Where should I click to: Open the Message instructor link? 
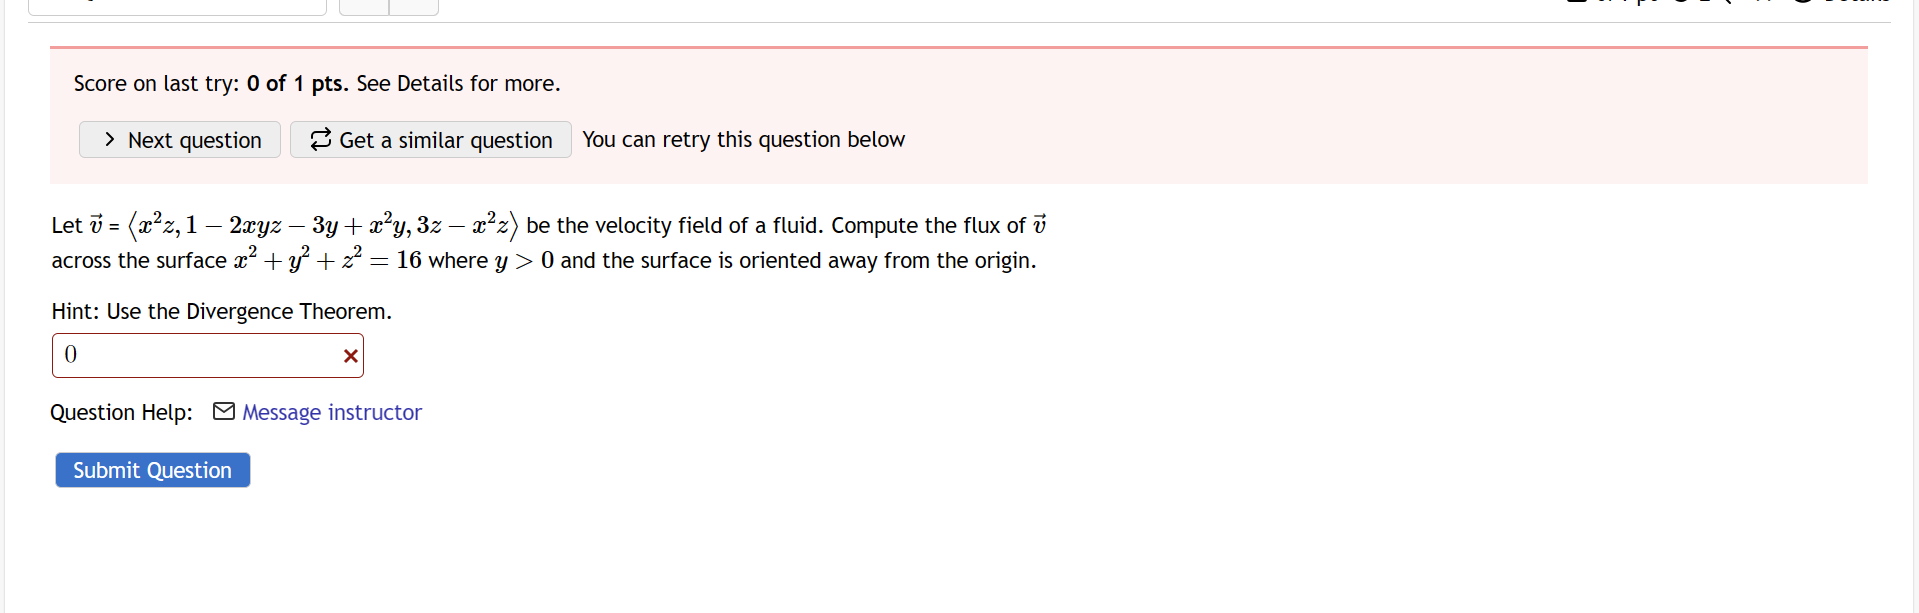pyautogui.click(x=332, y=412)
